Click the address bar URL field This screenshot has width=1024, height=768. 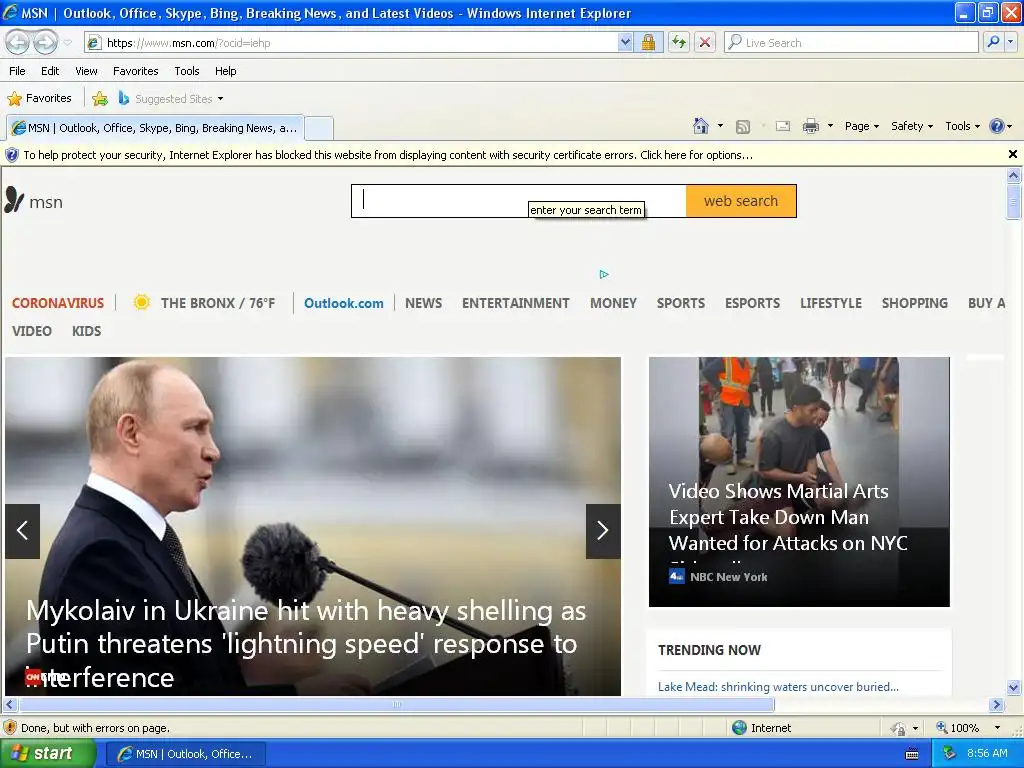point(353,42)
